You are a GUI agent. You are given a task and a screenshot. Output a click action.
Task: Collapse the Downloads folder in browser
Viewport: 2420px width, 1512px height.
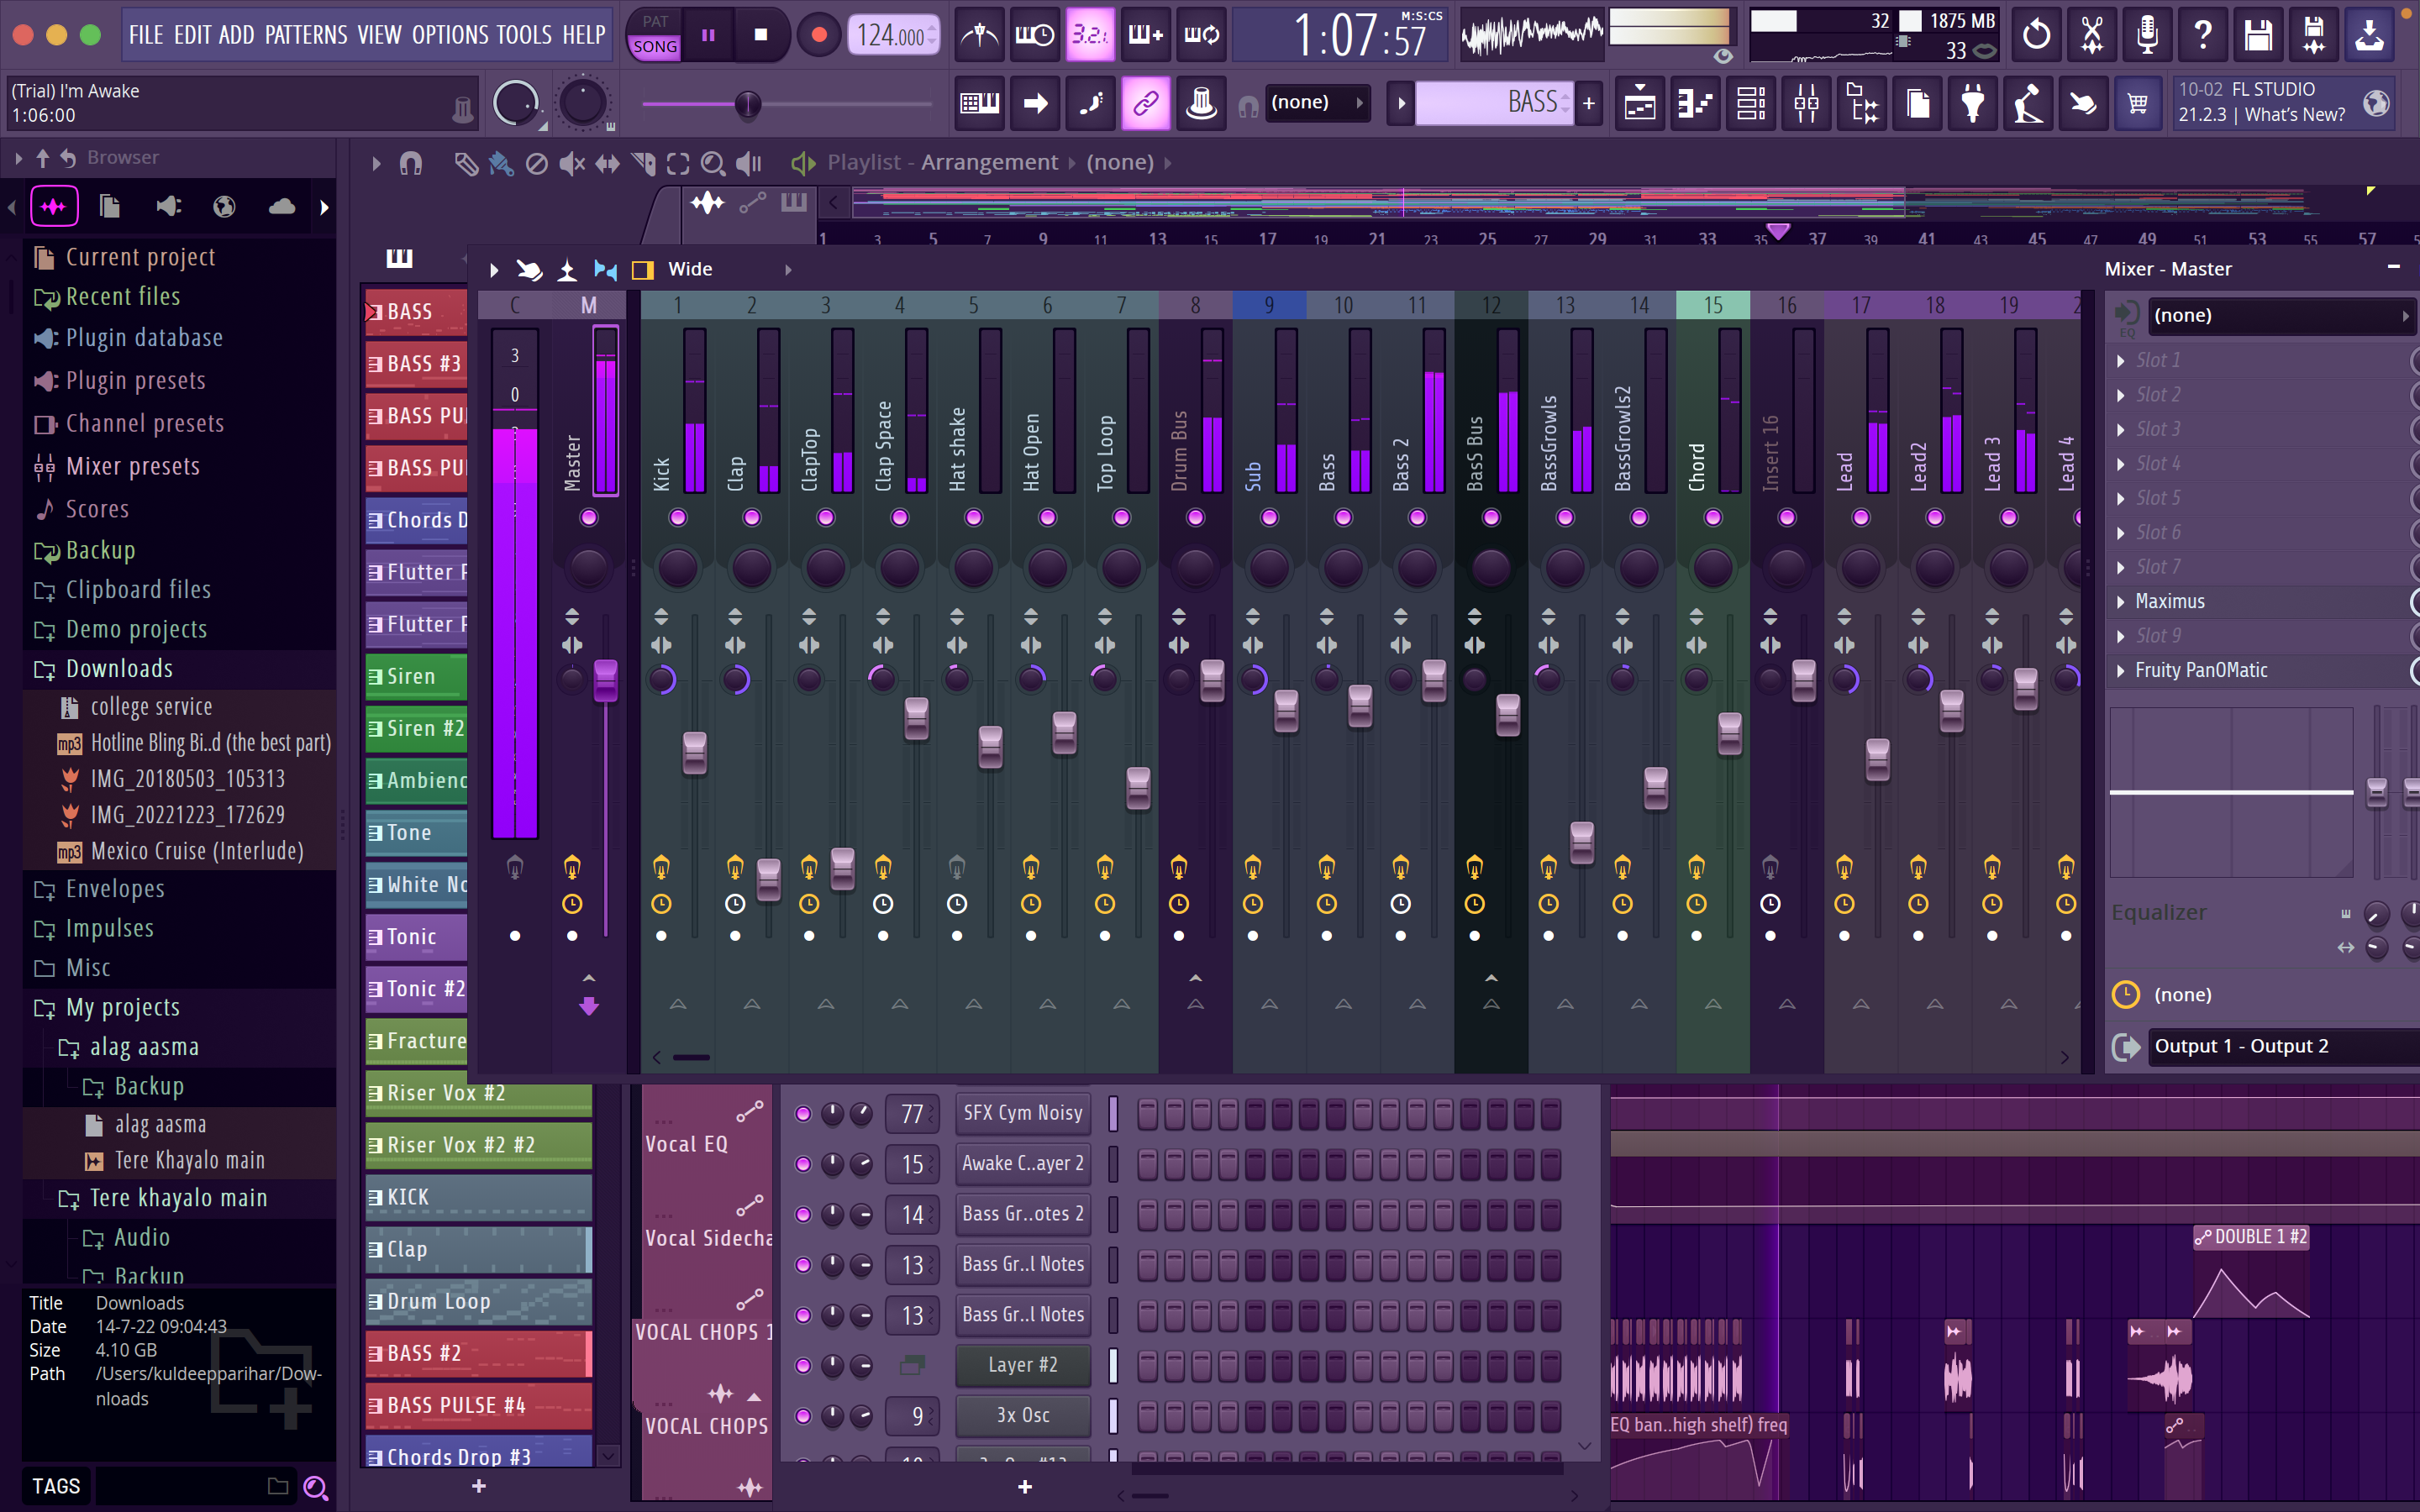click(118, 669)
